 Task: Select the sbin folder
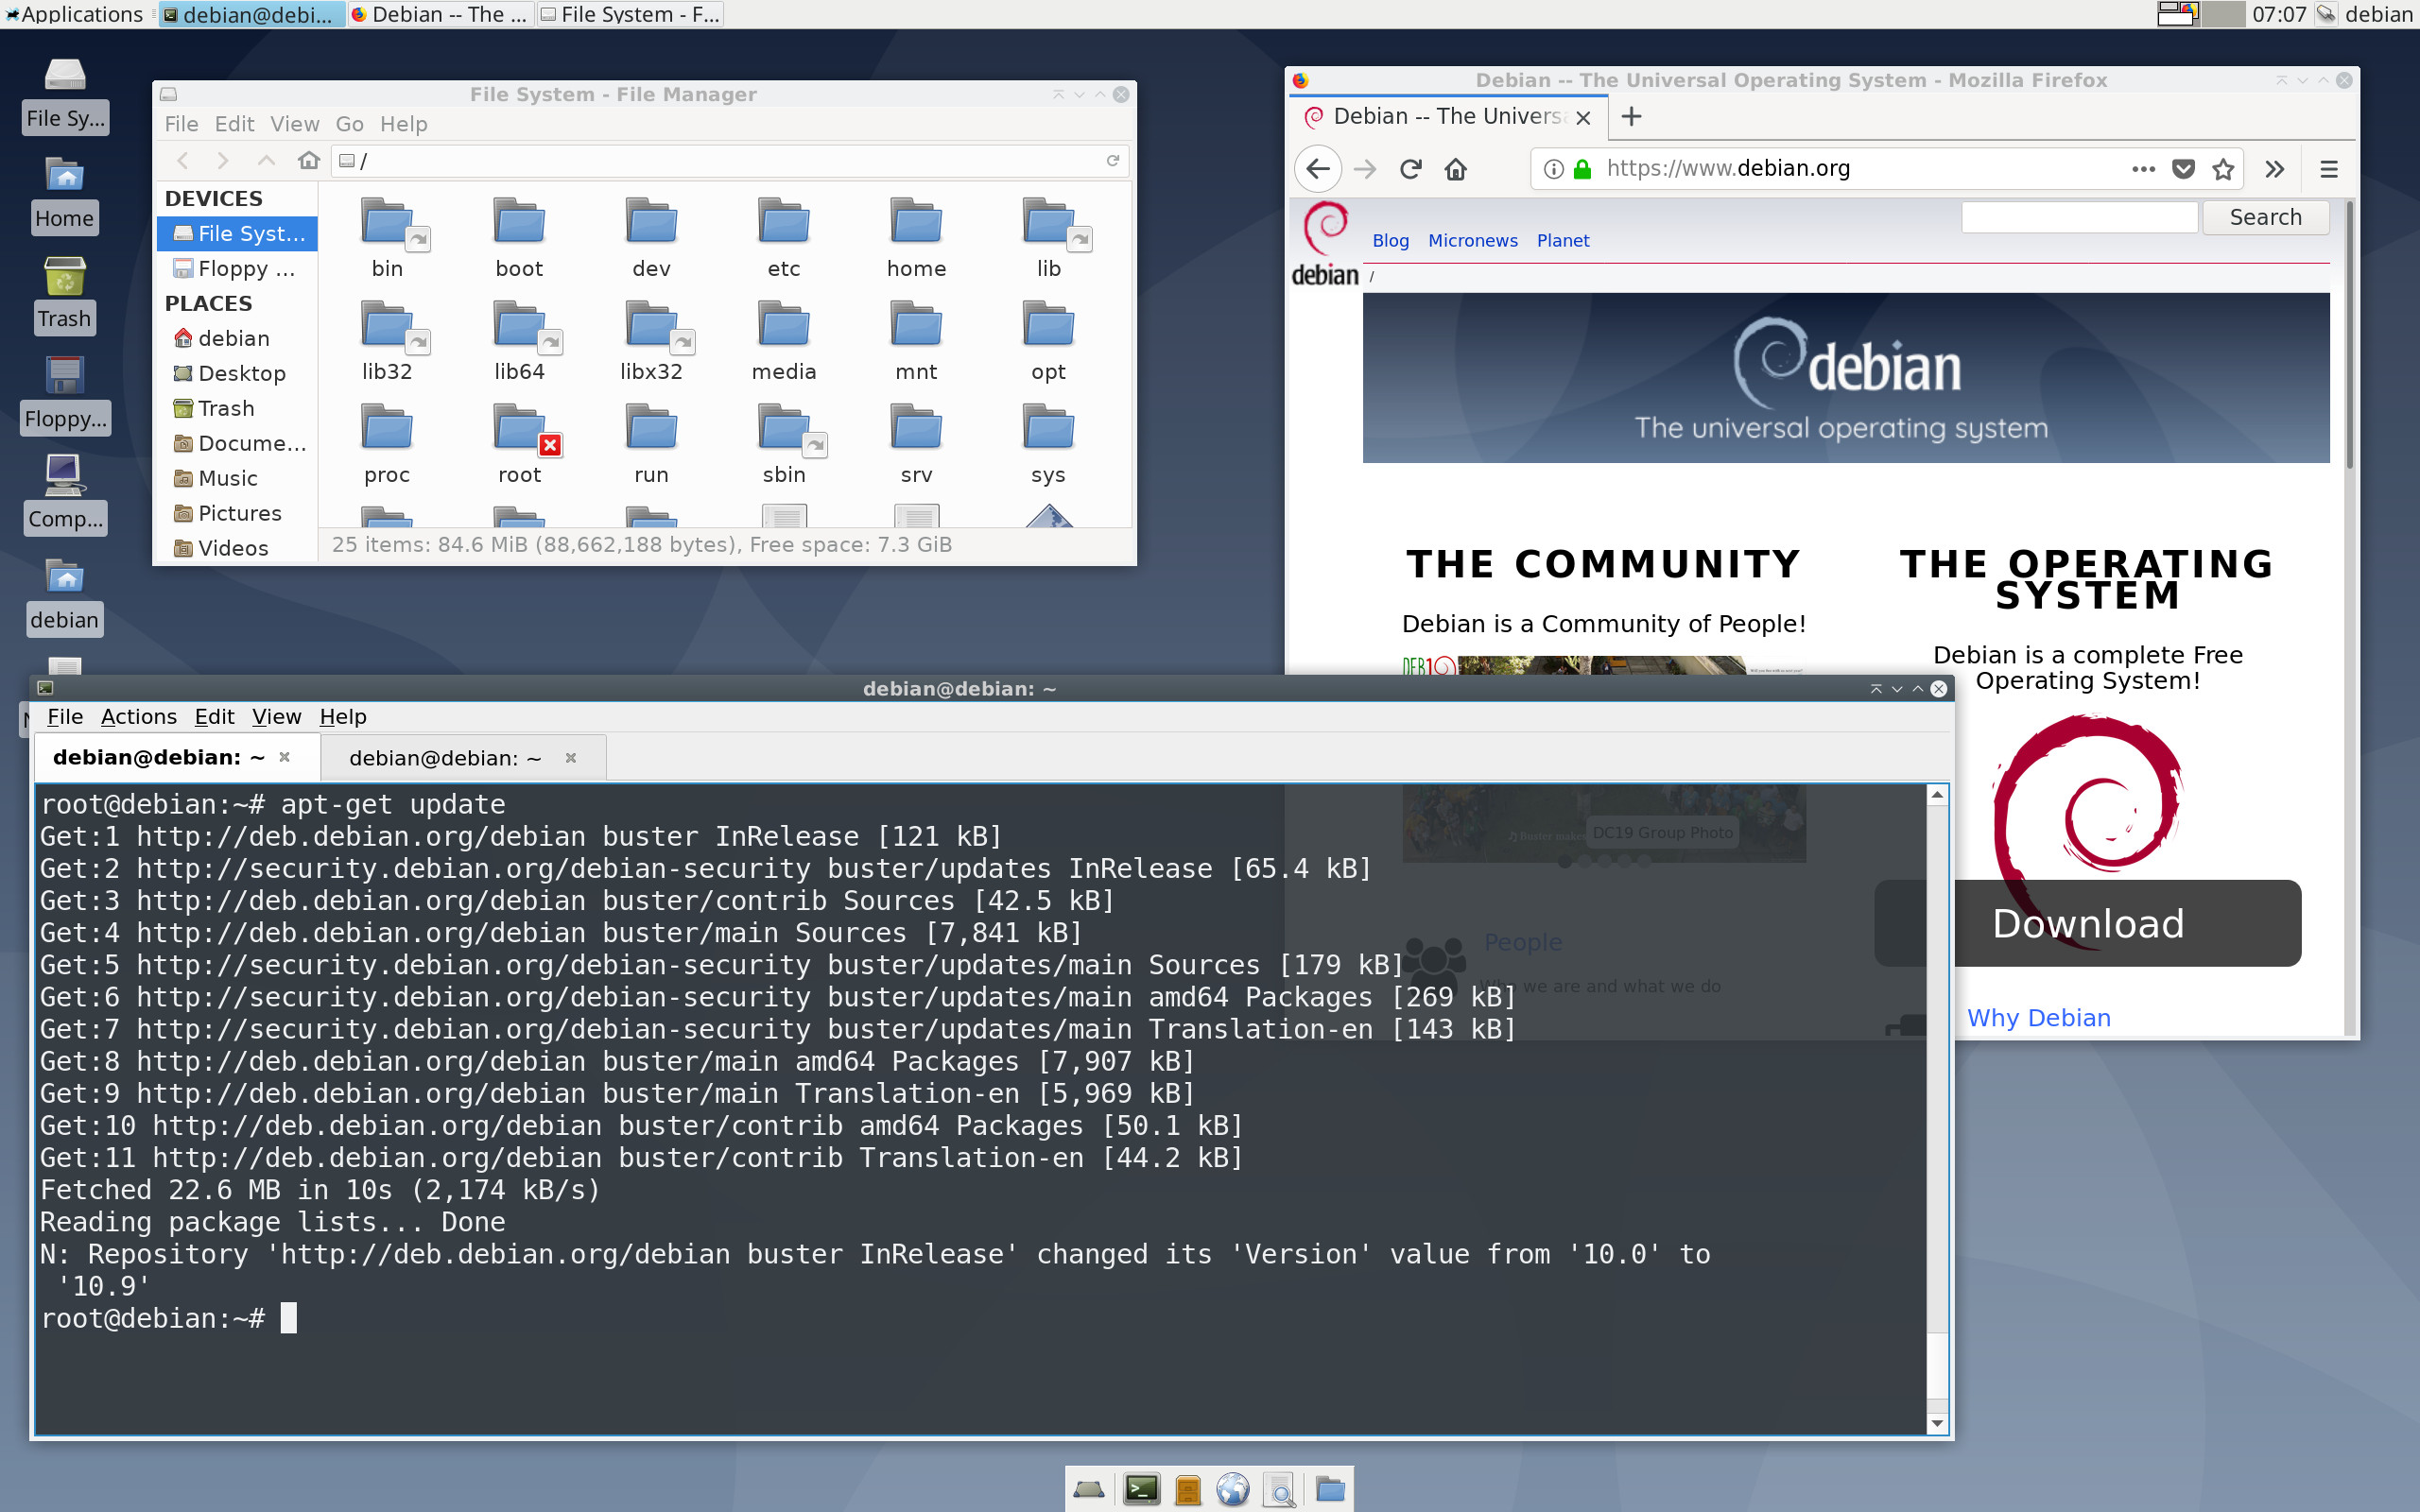784,444
